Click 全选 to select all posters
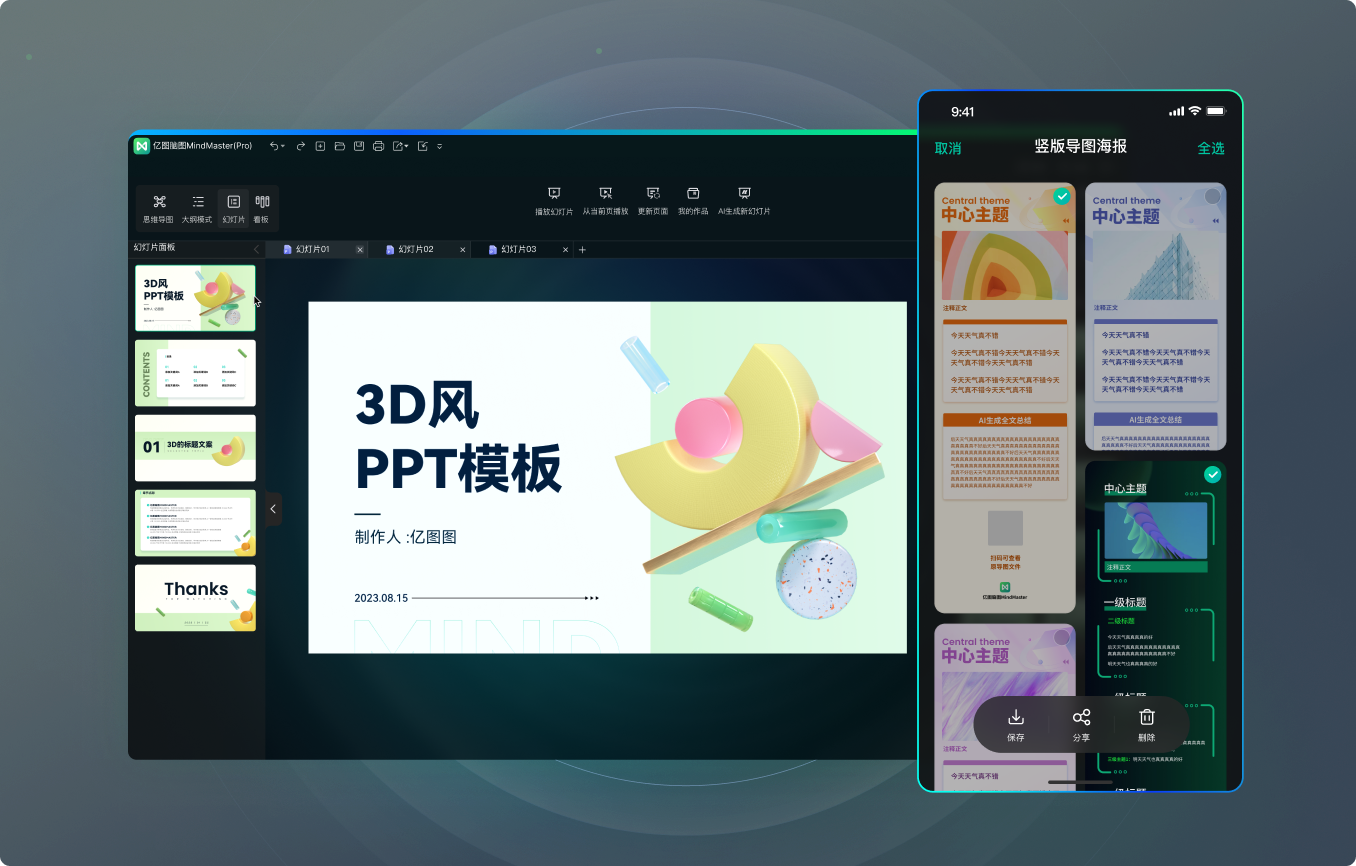The width and height of the screenshot is (1356, 866). point(1211,148)
